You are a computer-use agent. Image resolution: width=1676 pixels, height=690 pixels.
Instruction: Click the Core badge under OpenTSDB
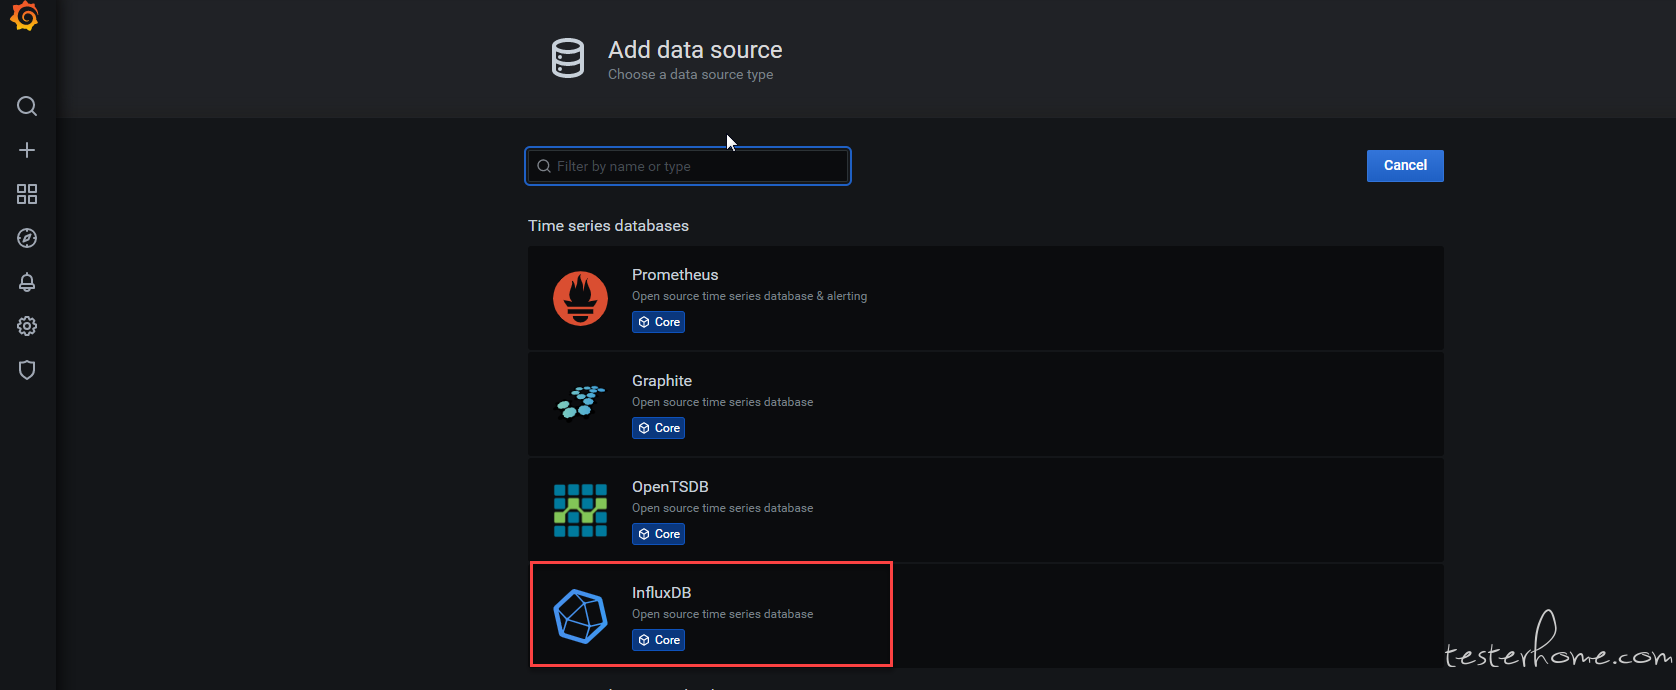tap(659, 534)
